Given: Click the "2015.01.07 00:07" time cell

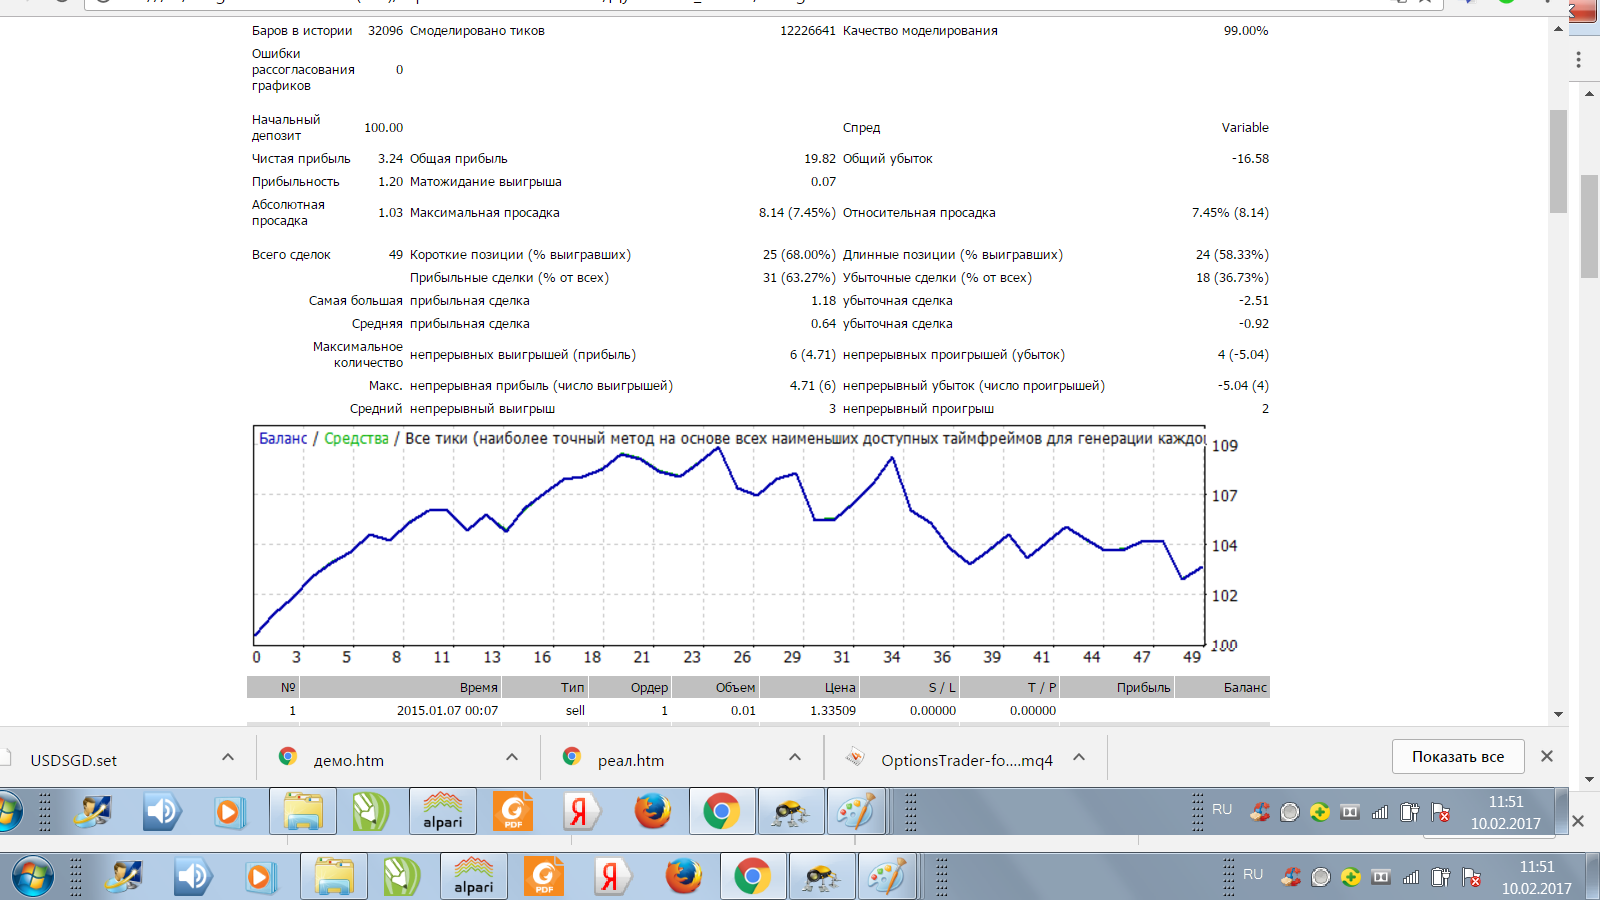Looking at the screenshot, I should (x=447, y=711).
